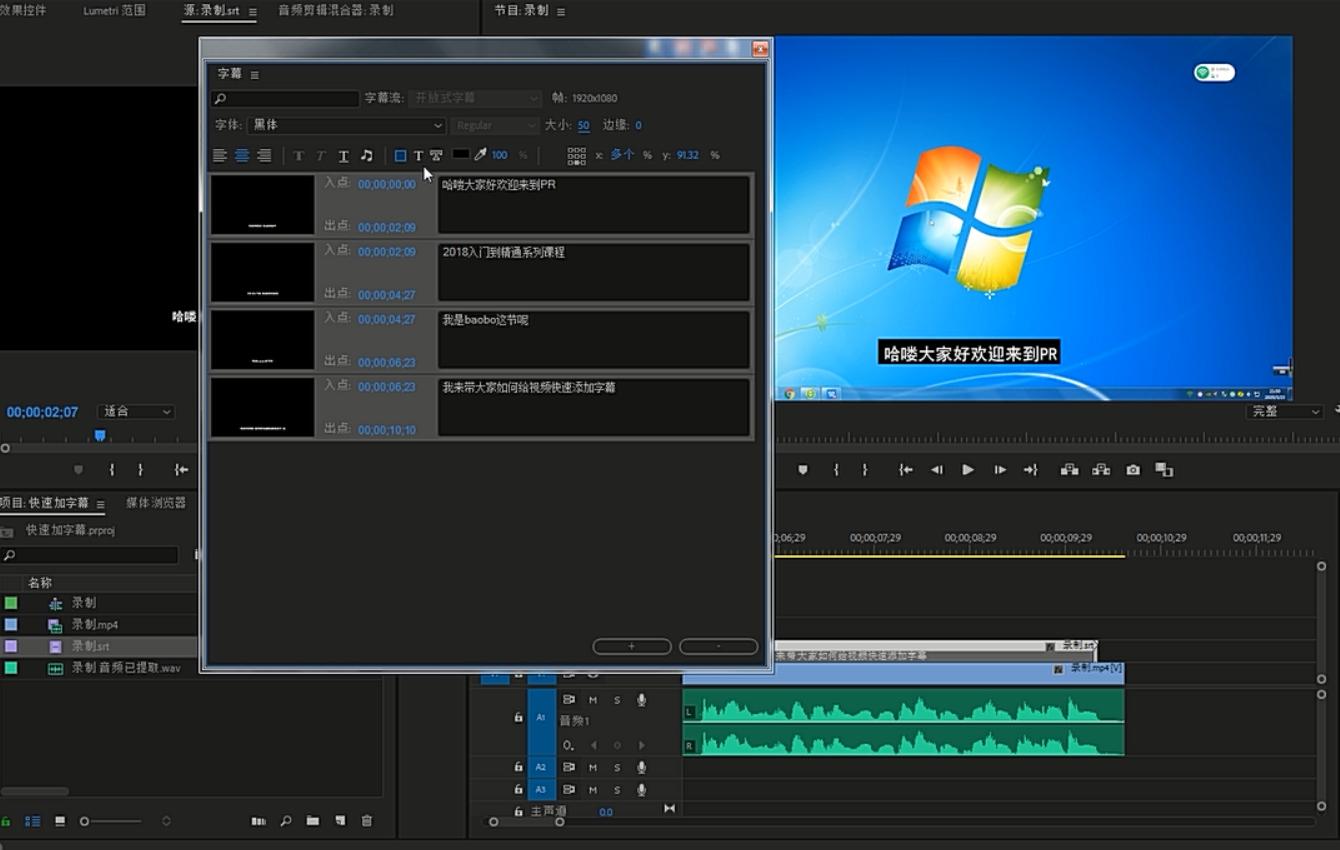Click the new bin folder icon
Viewport: 1340px width, 850px height.
(313, 821)
